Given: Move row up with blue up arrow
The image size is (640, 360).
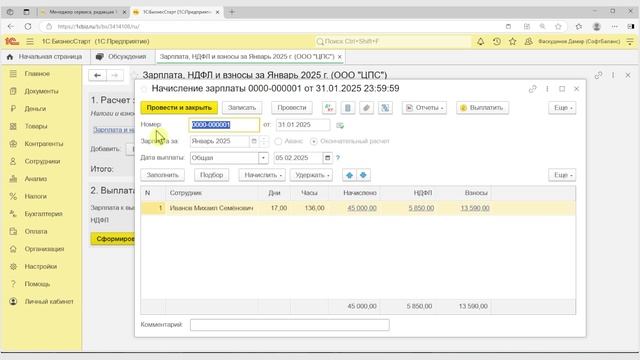Looking at the screenshot, I should [349, 175].
